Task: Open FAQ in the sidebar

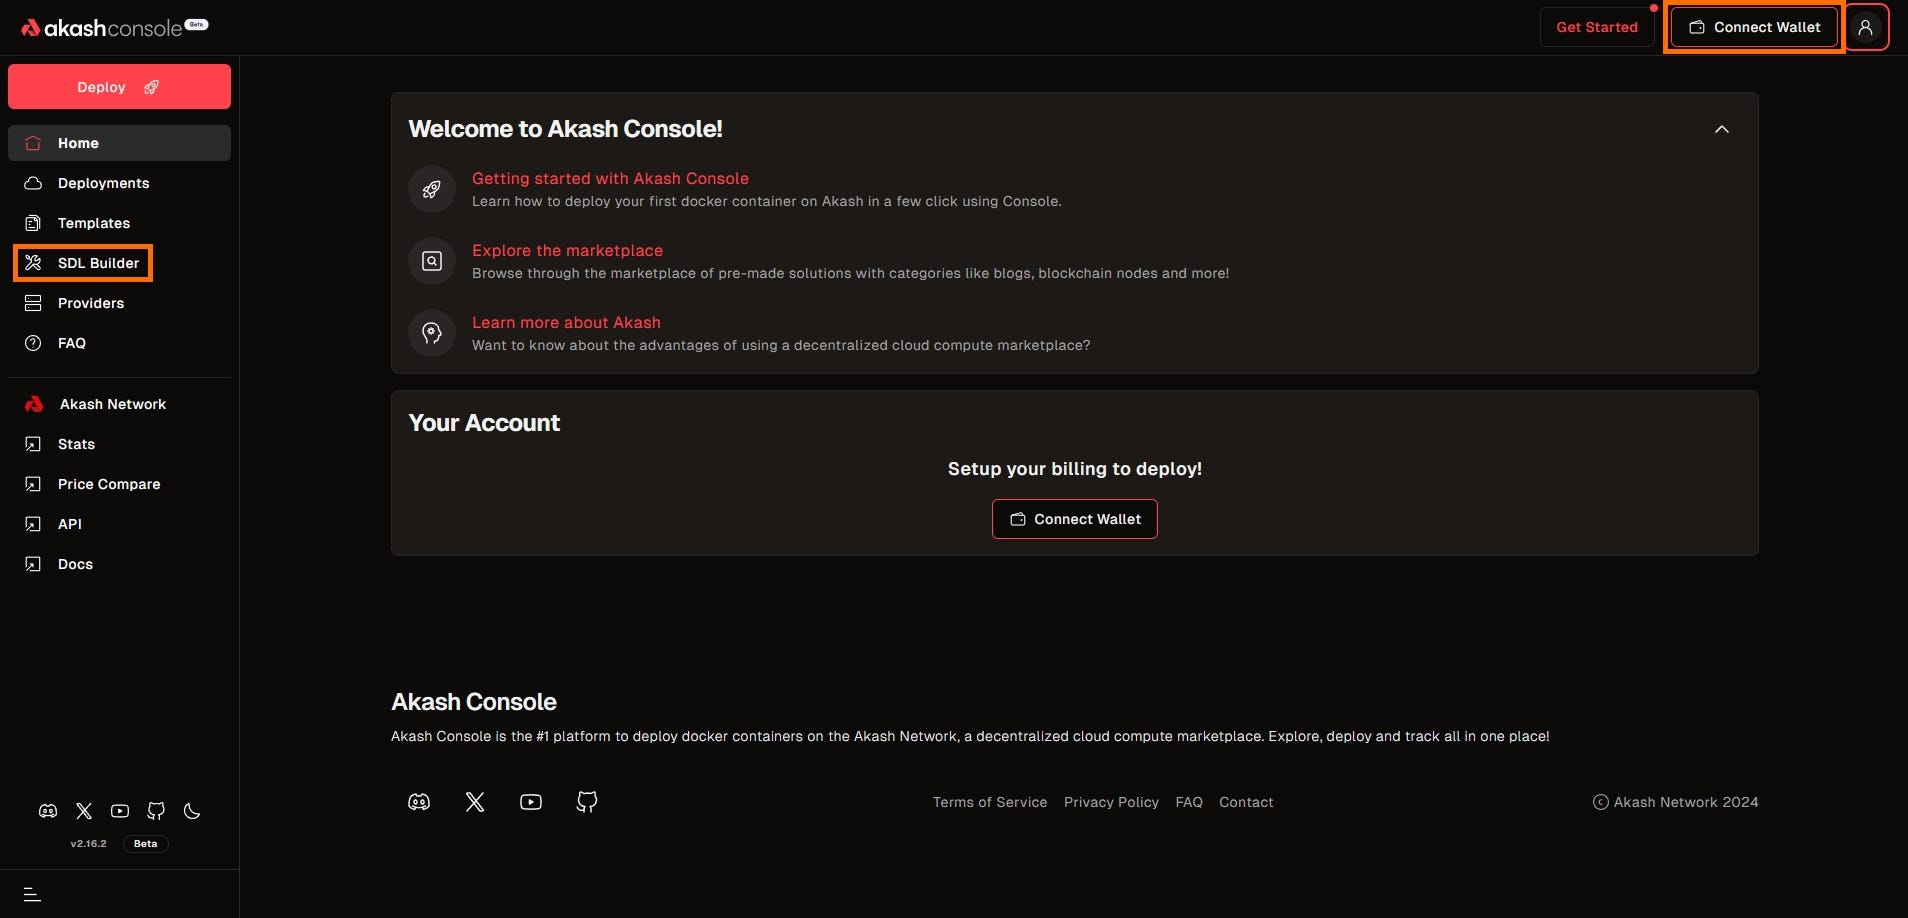Action: point(119,343)
